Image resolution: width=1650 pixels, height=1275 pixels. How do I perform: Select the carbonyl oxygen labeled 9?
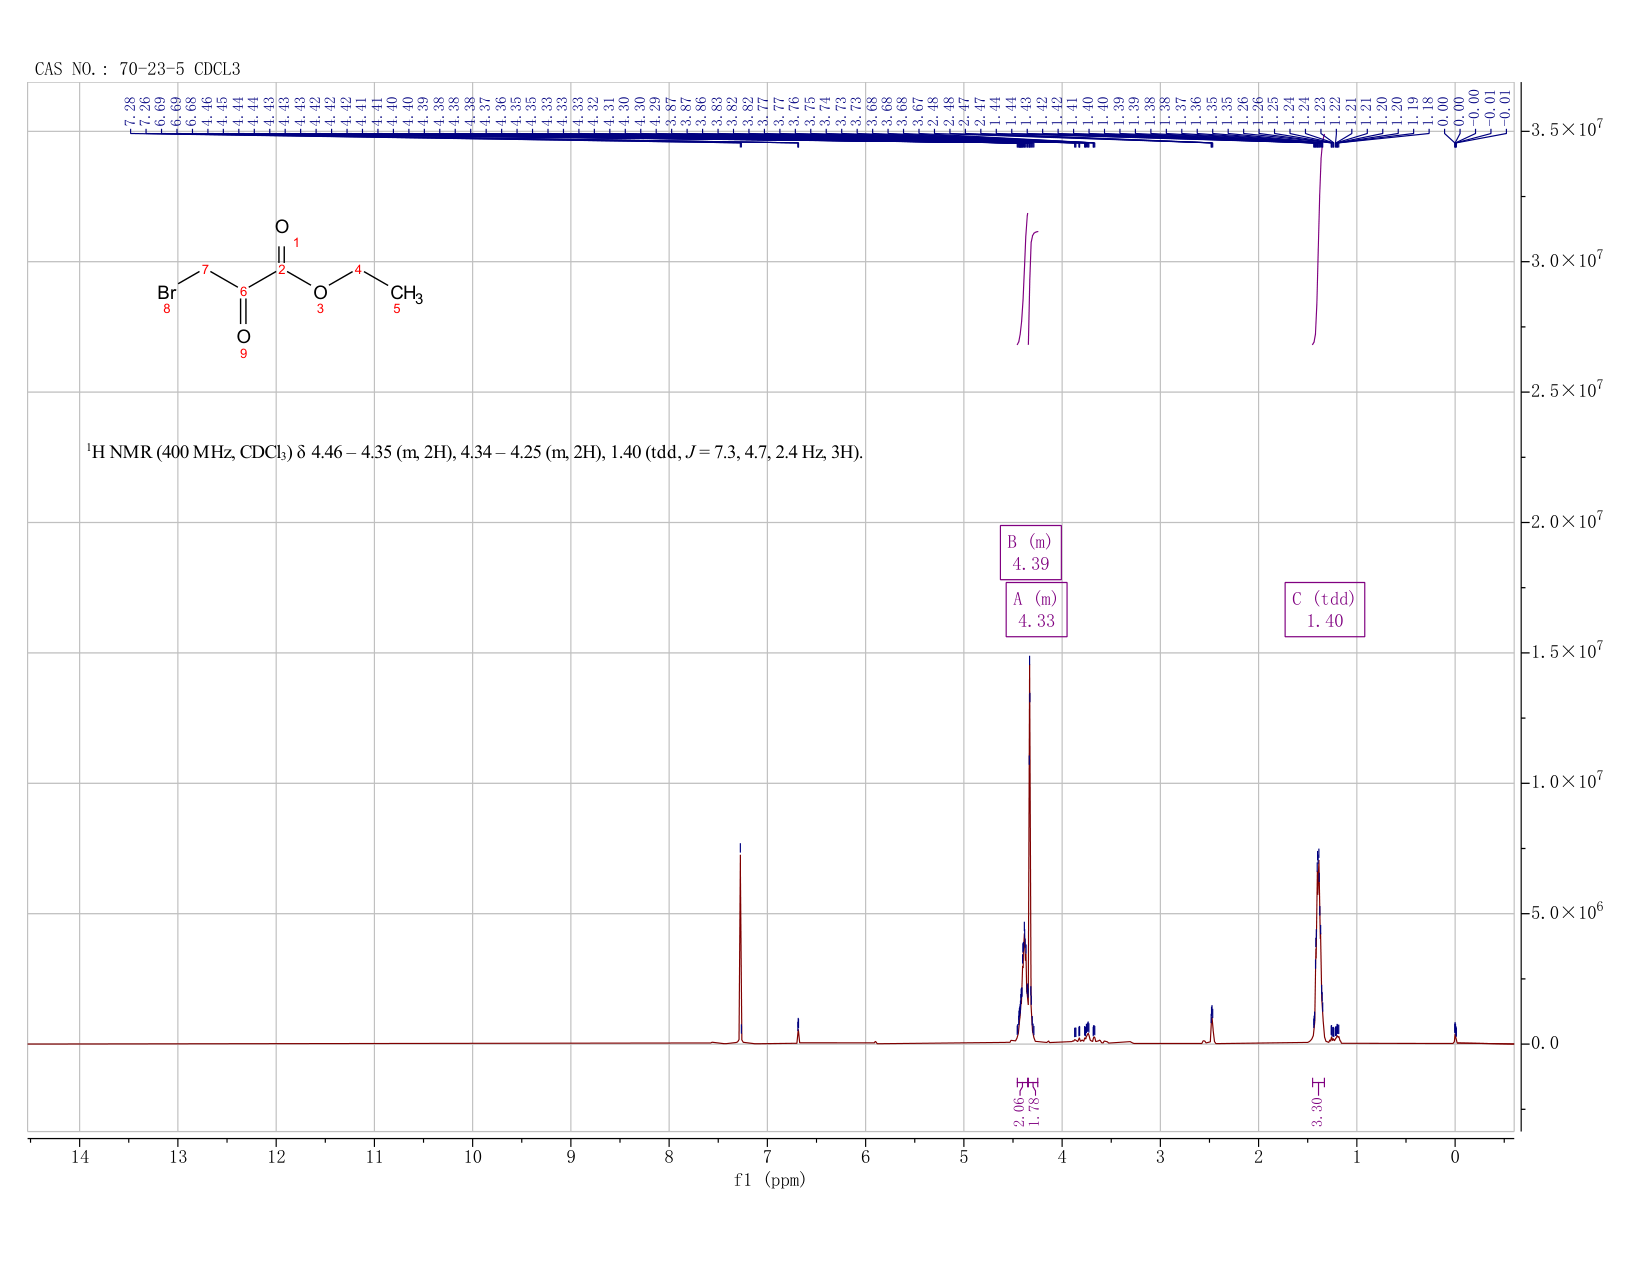tap(243, 337)
